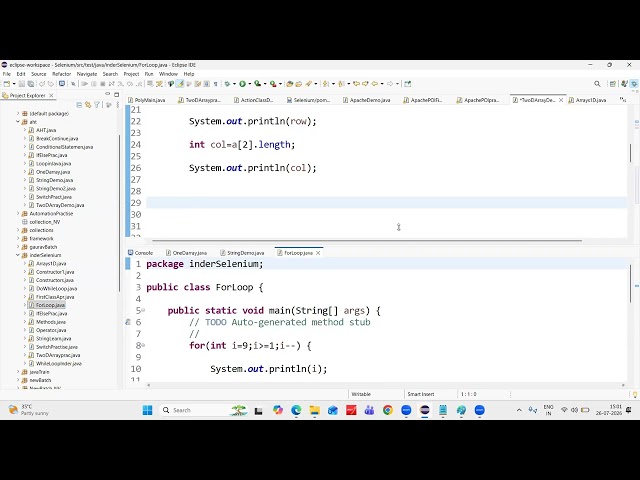Collapse the aht package node
The width and height of the screenshot is (640, 480).
[x=18, y=122]
